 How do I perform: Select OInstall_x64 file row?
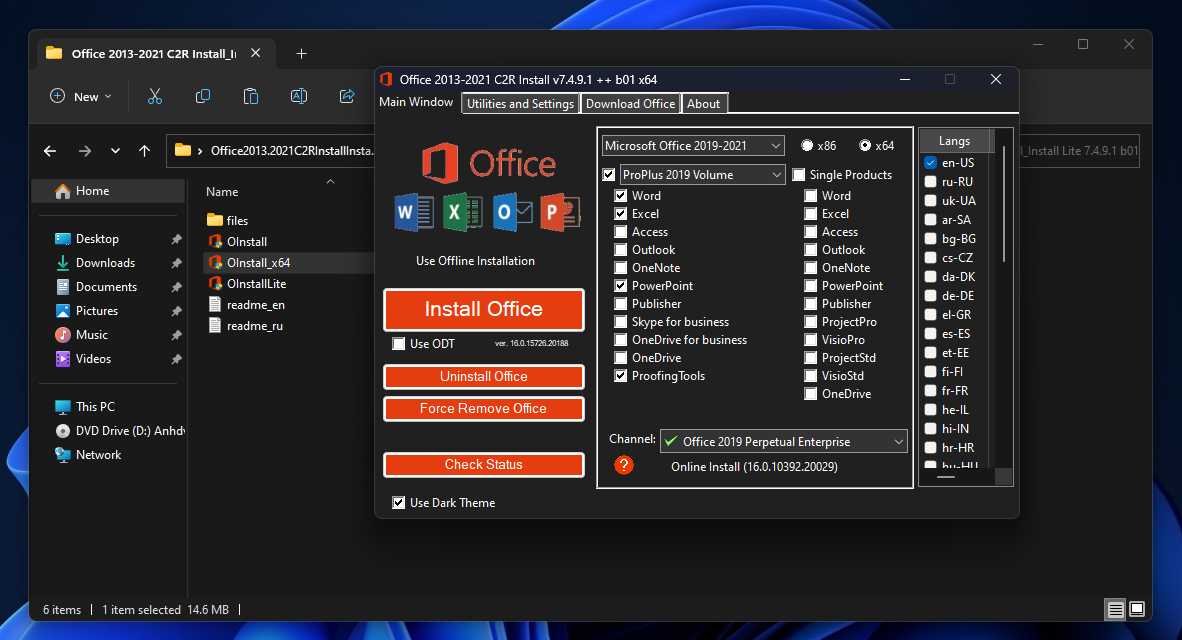[x=289, y=262]
